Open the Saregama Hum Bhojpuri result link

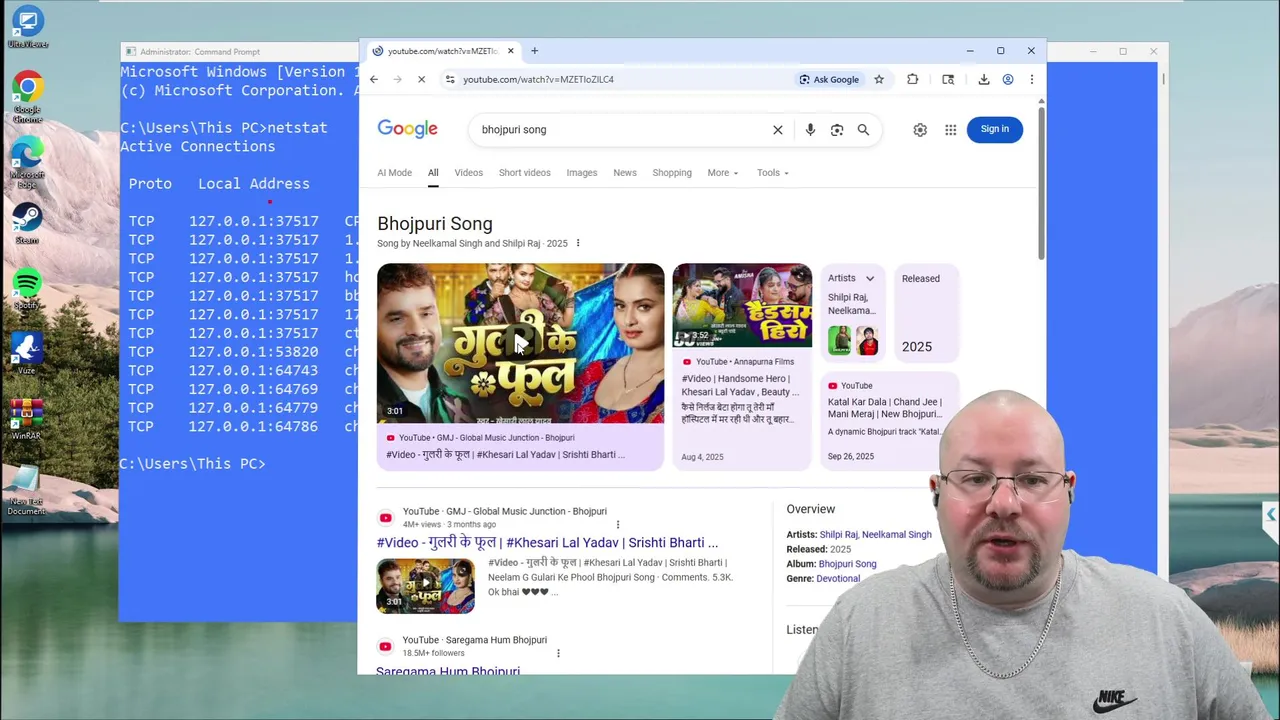pyautogui.click(x=448, y=671)
